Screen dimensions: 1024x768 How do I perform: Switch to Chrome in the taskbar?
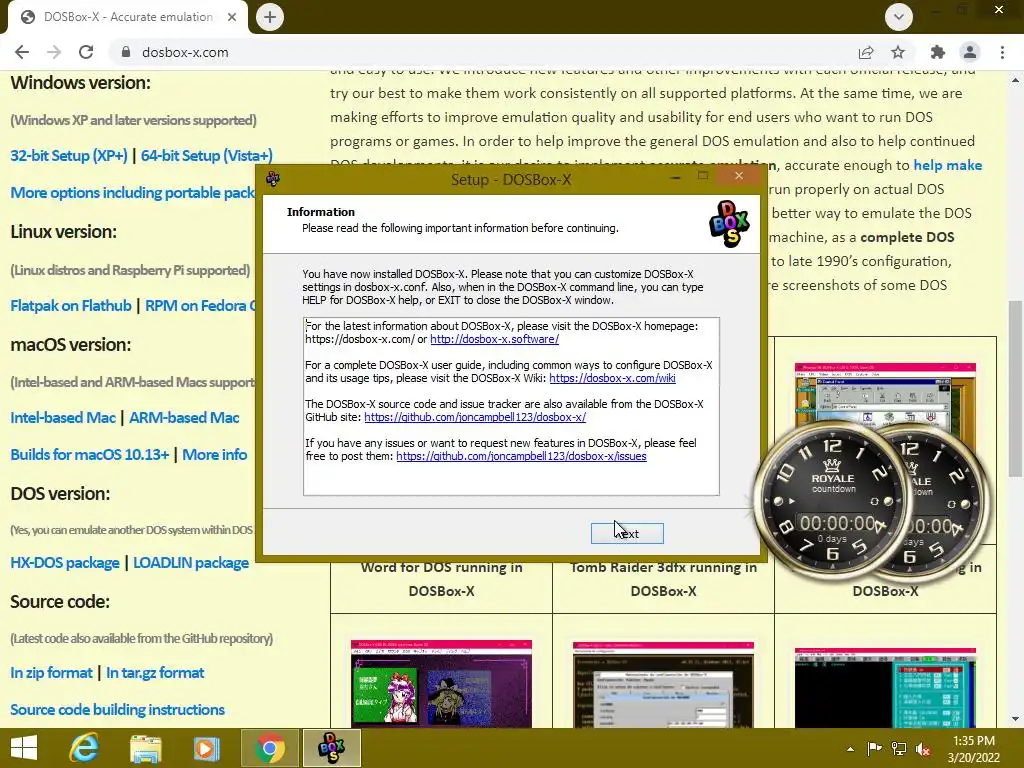coord(270,748)
